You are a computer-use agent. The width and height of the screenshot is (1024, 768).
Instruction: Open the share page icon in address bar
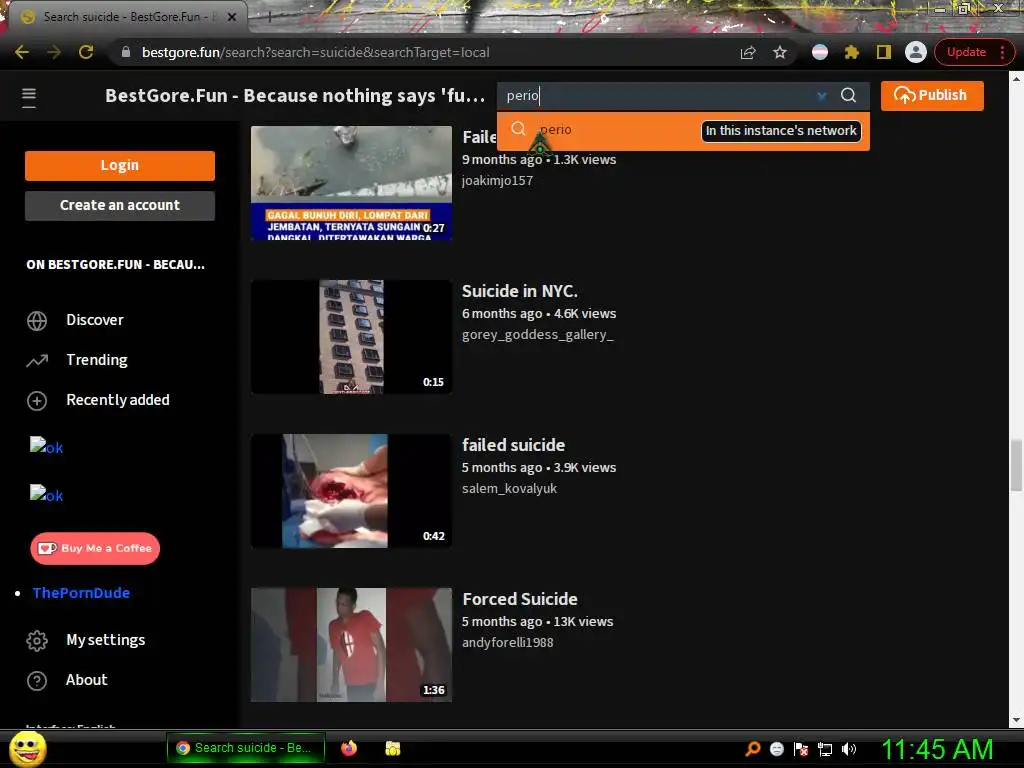point(748,52)
